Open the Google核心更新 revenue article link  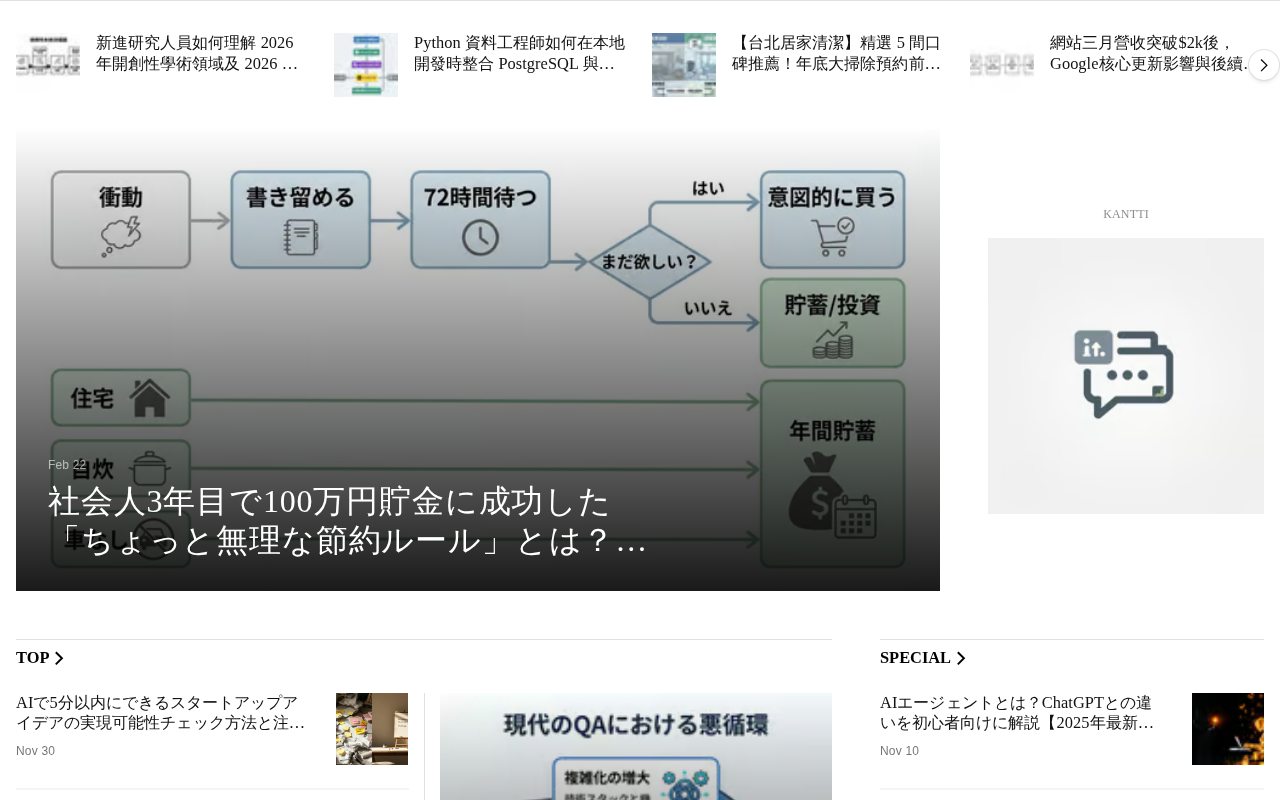click(x=1152, y=53)
